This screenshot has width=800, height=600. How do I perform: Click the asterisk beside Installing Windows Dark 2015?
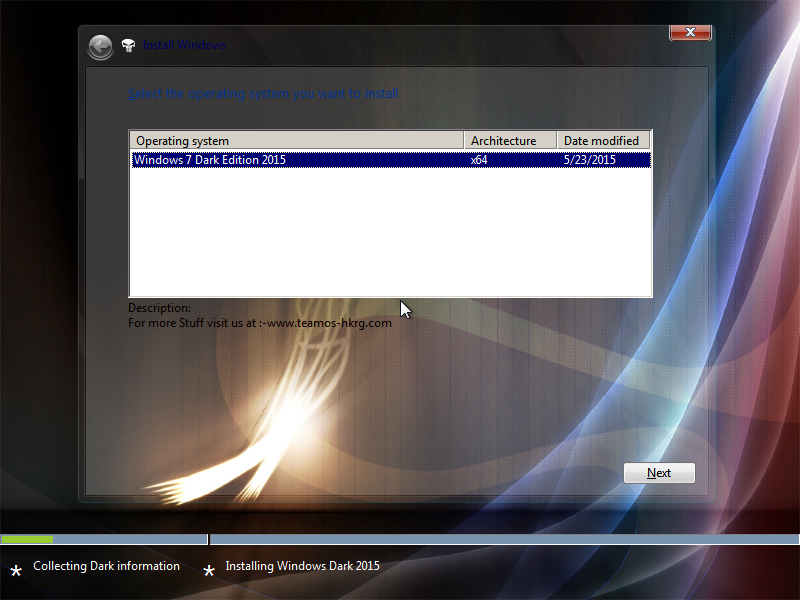click(x=209, y=571)
